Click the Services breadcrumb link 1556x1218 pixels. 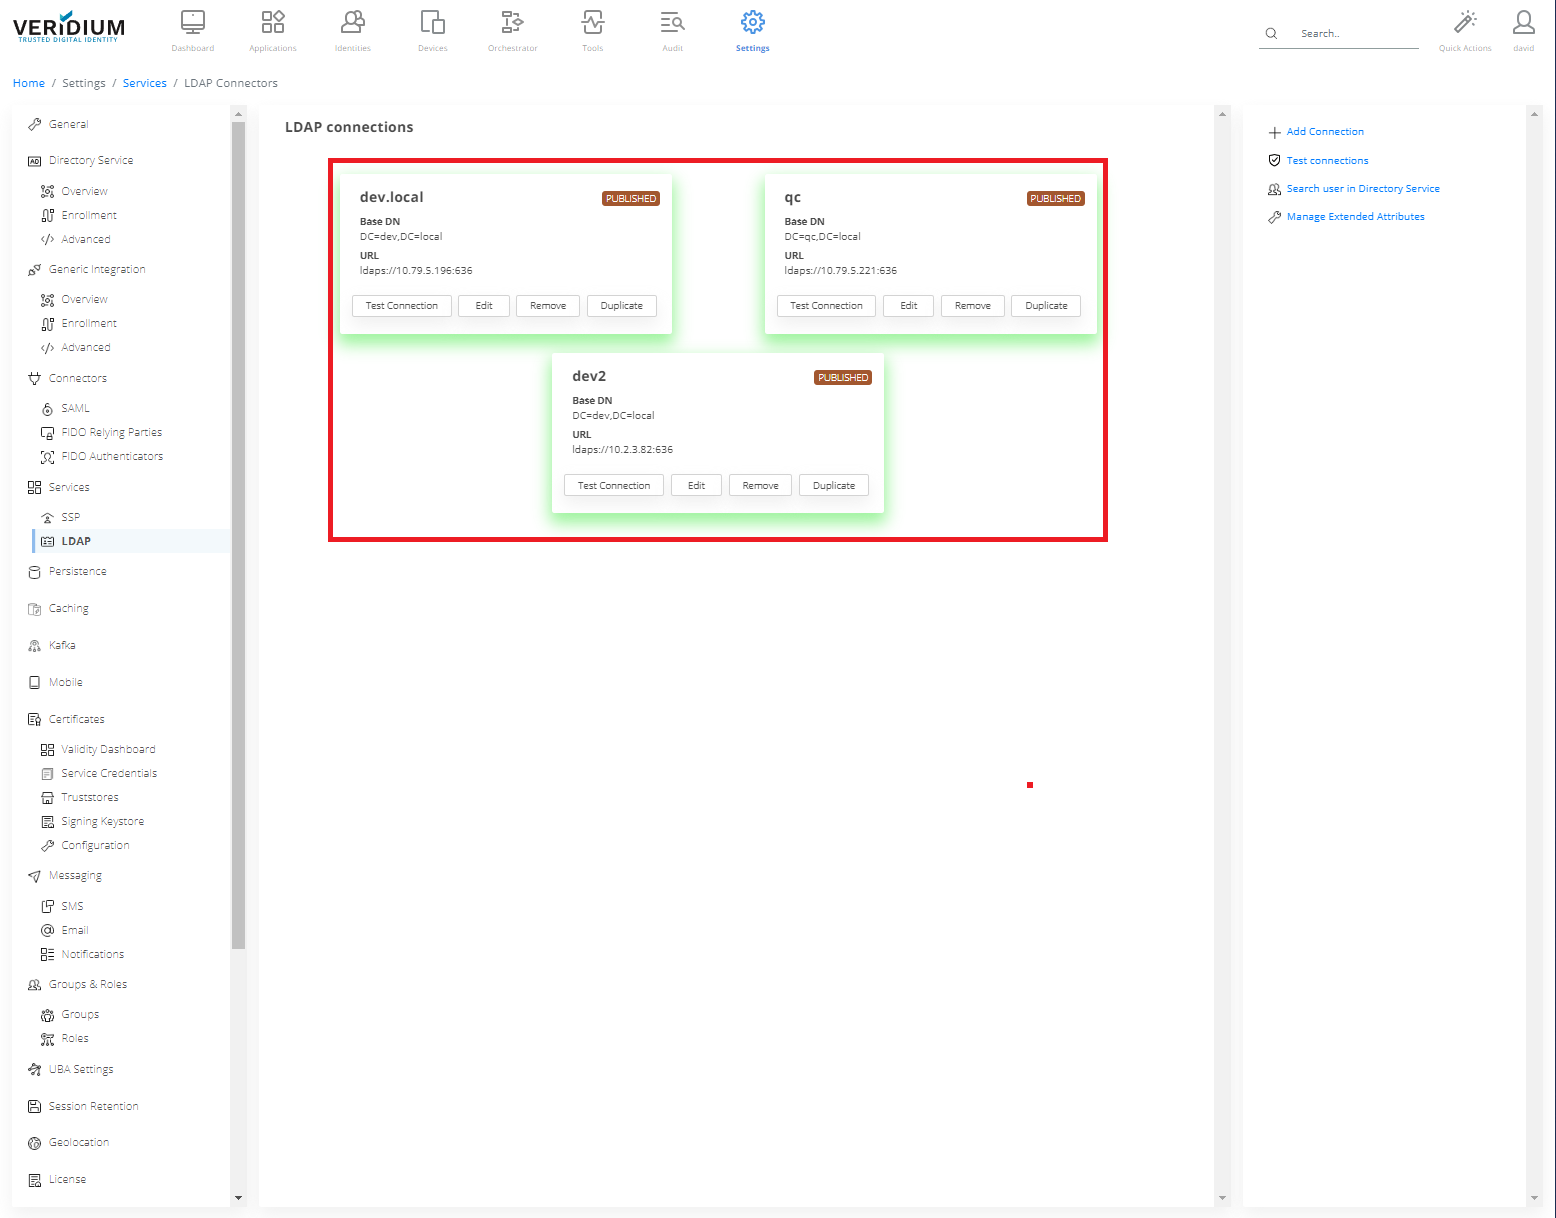point(144,83)
